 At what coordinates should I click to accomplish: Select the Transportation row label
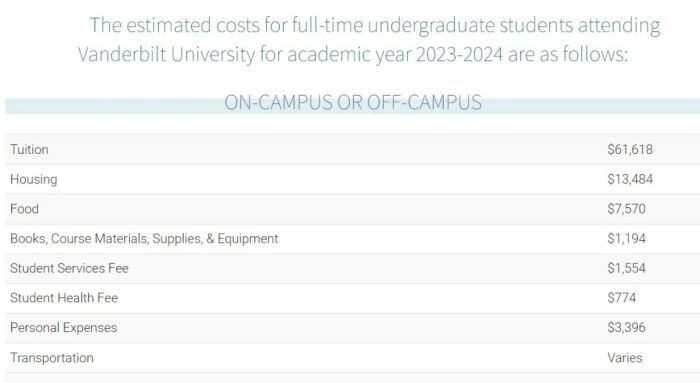pyautogui.click(x=52, y=358)
